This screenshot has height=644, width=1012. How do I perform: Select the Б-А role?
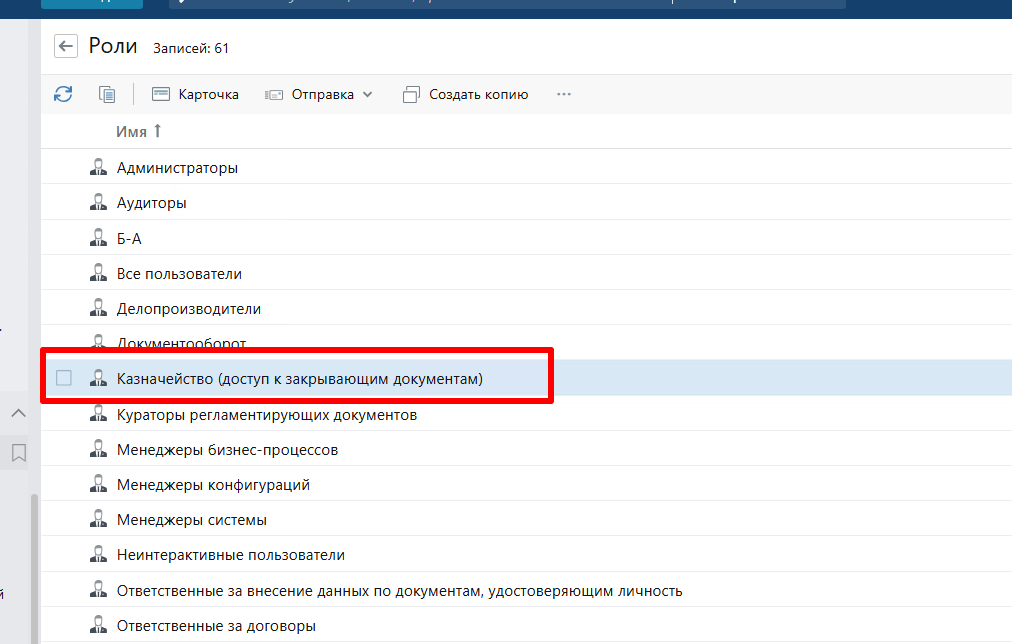[130, 238]
